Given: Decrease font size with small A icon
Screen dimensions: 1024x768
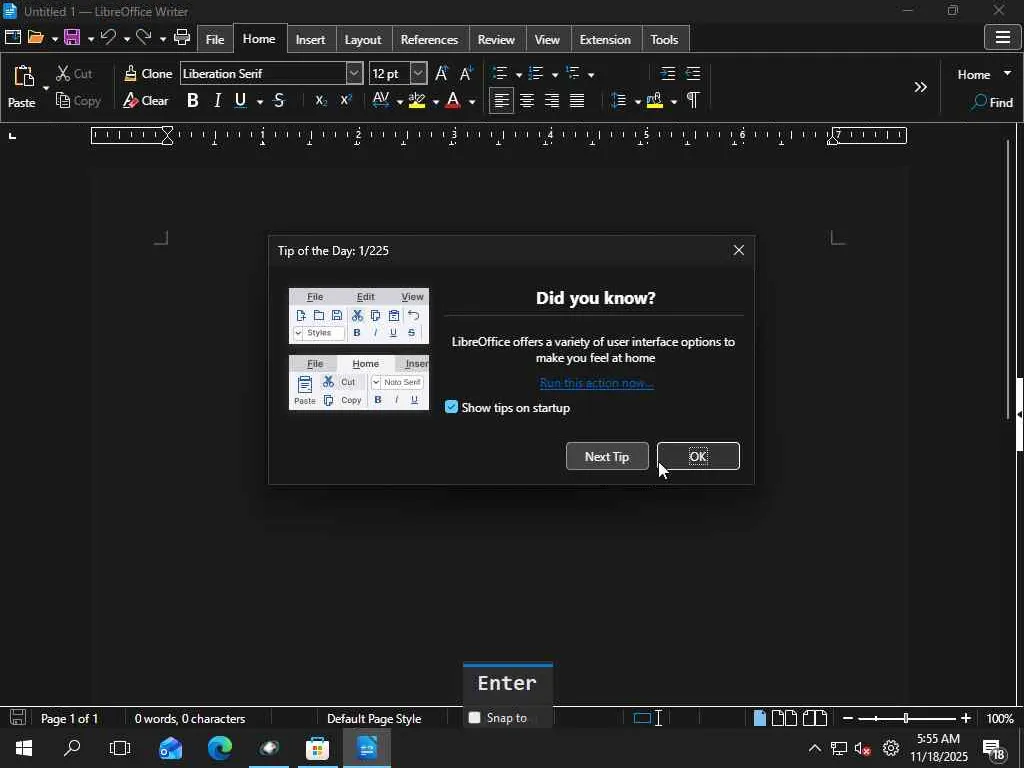Looking at the screenshot, I should click(466, 73).
